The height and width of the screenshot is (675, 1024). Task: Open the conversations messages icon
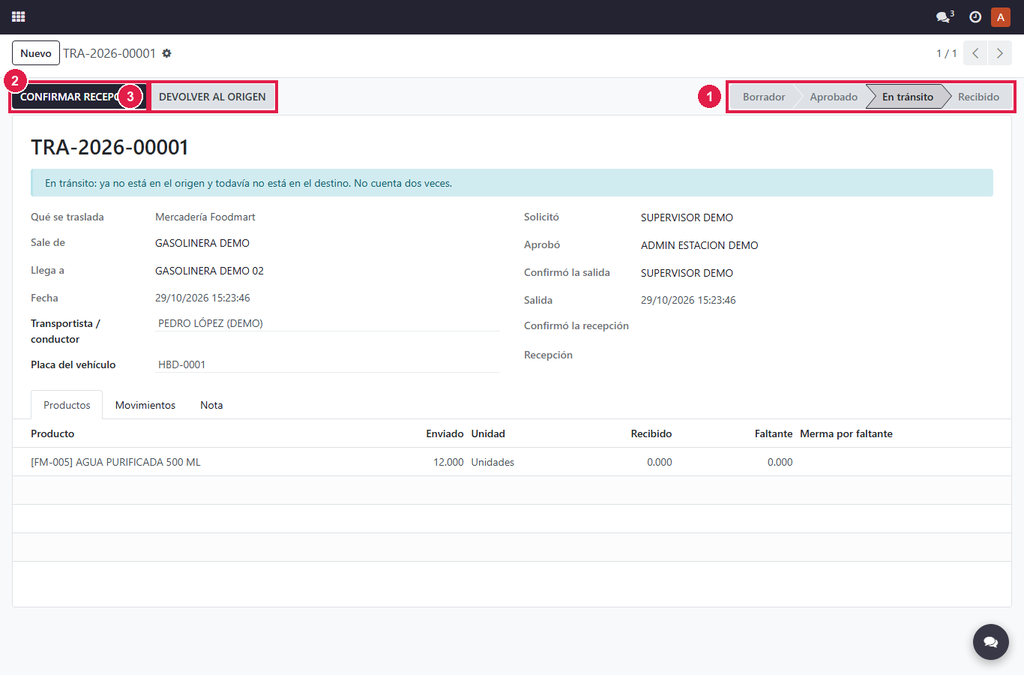point(944,17)
